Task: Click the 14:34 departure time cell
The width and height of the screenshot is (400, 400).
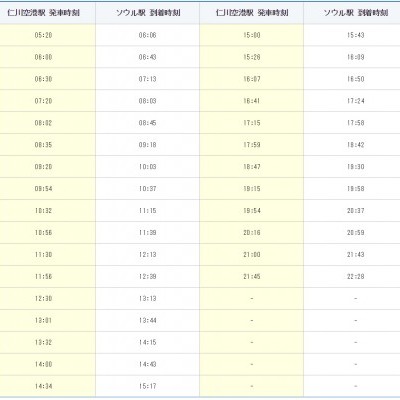Action: (43, 386)
